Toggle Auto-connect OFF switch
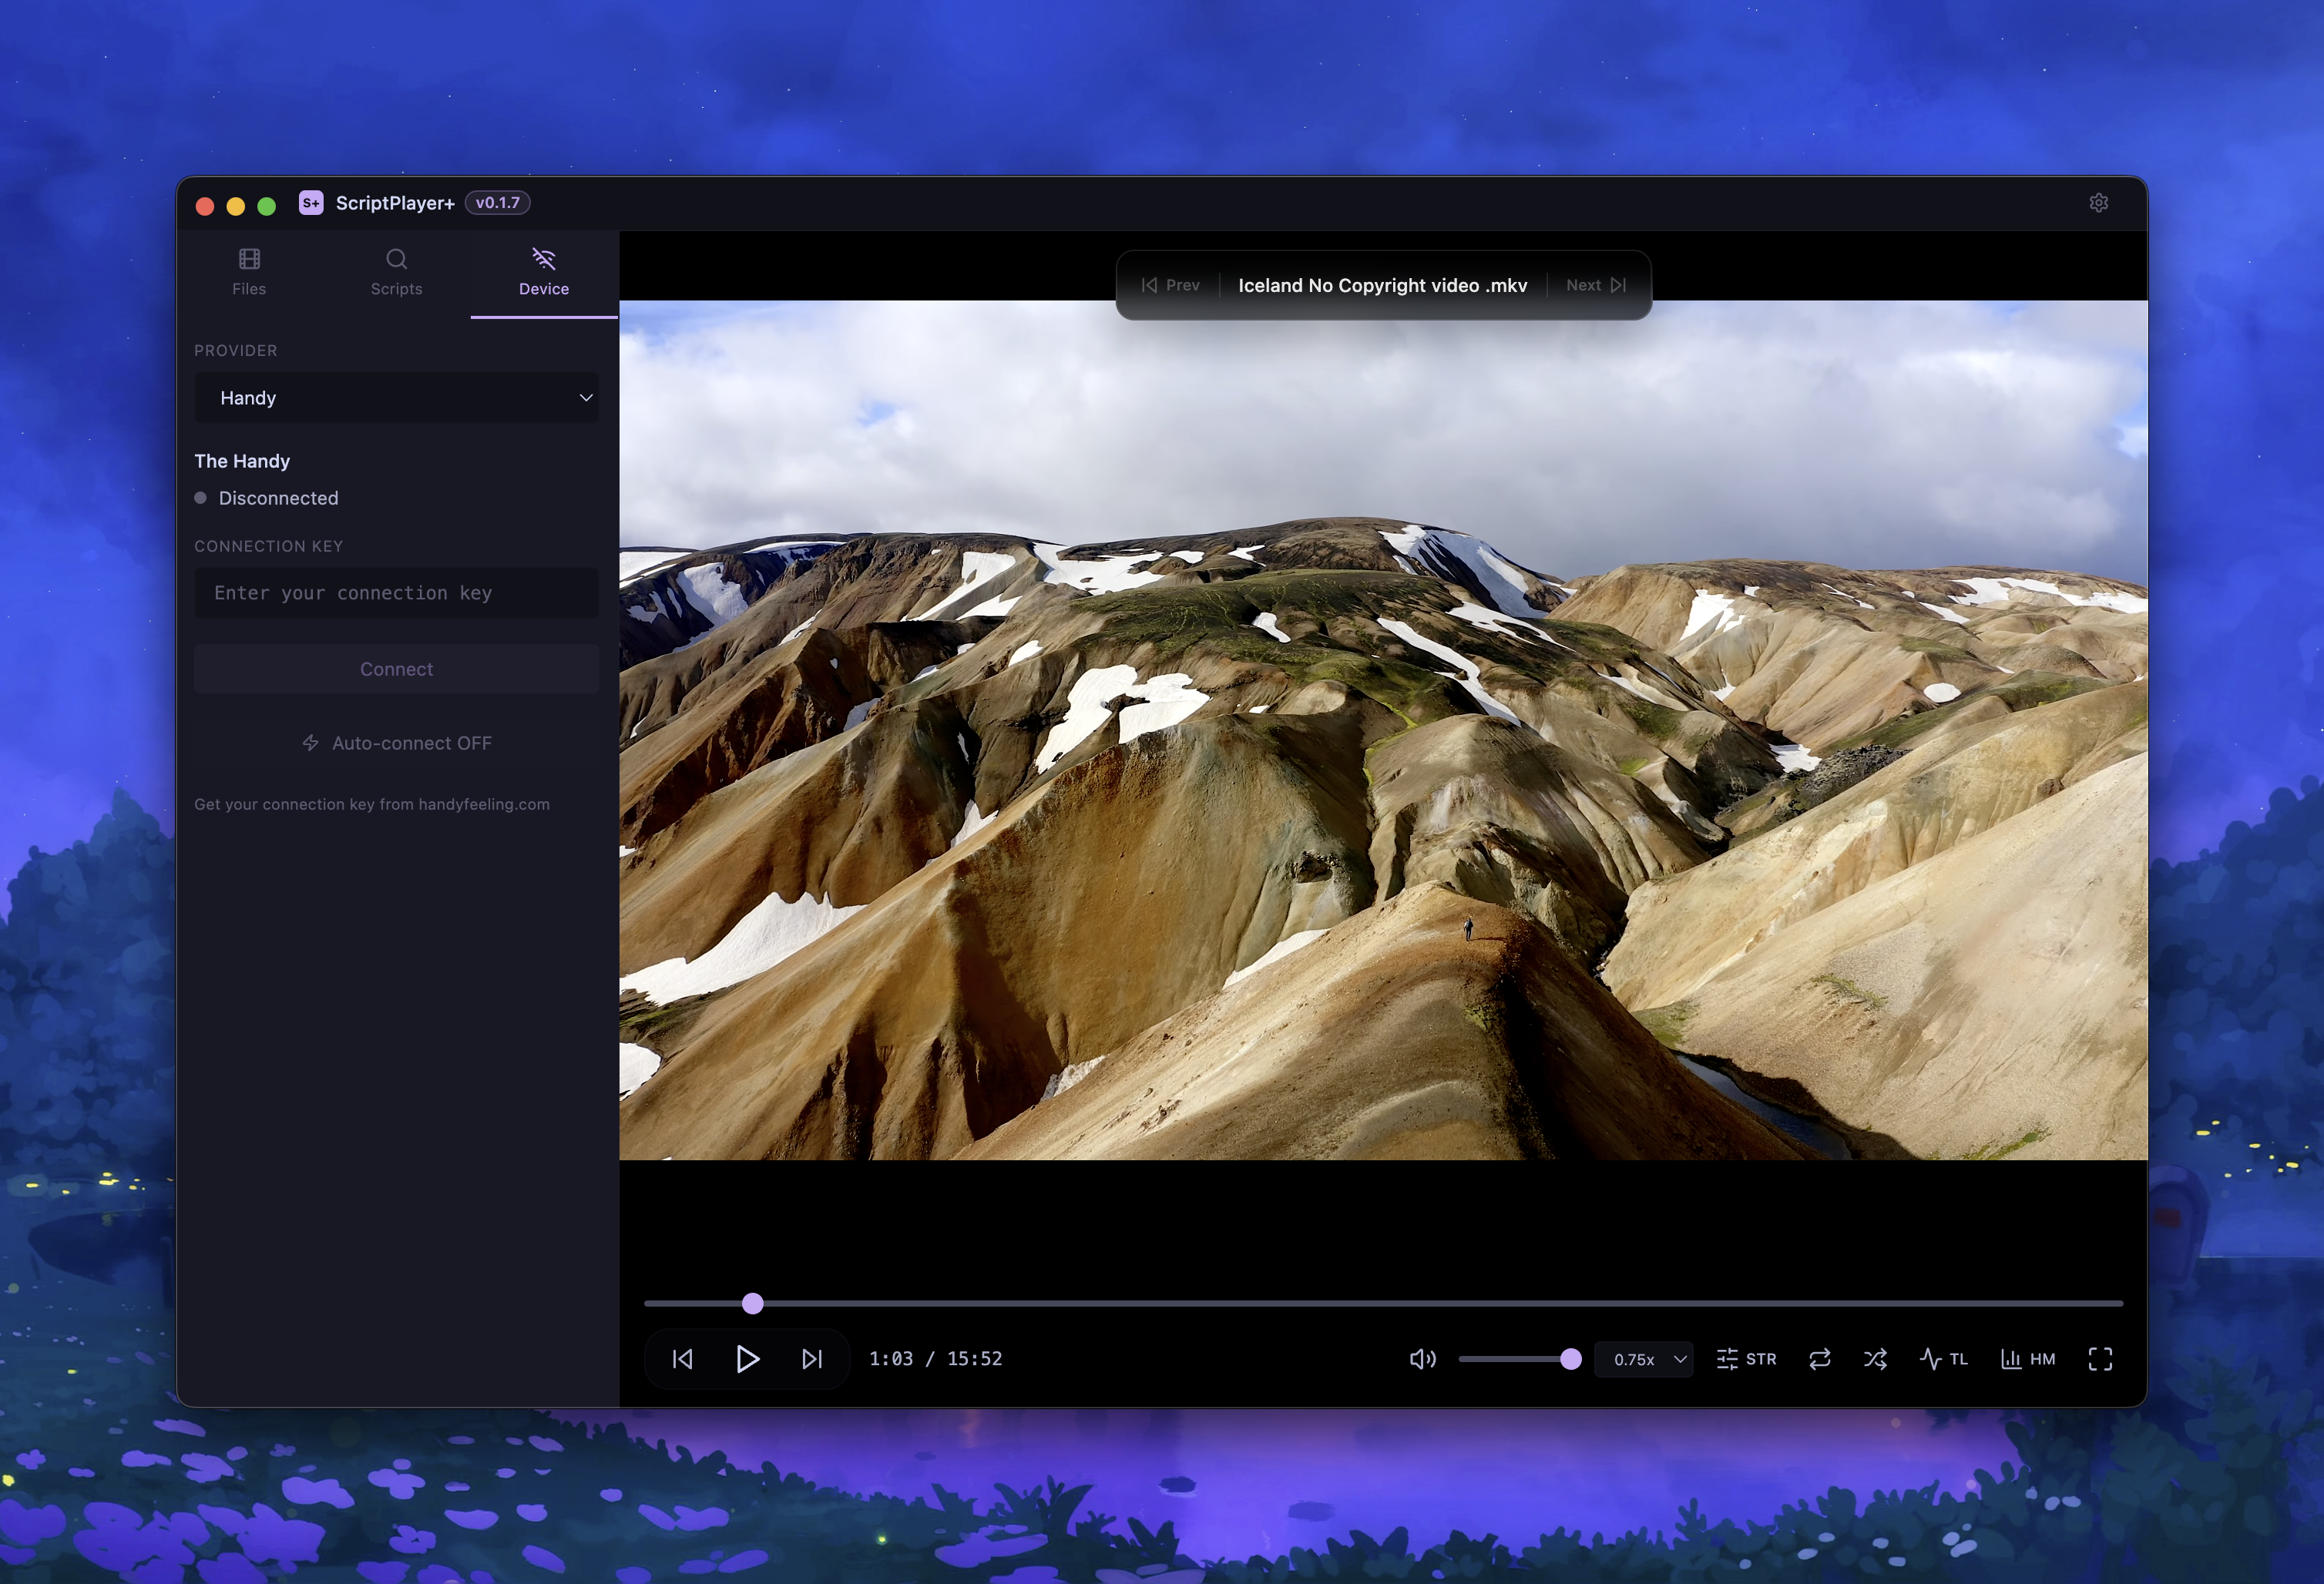2324x1584 pixels. (x=397, y=743)
